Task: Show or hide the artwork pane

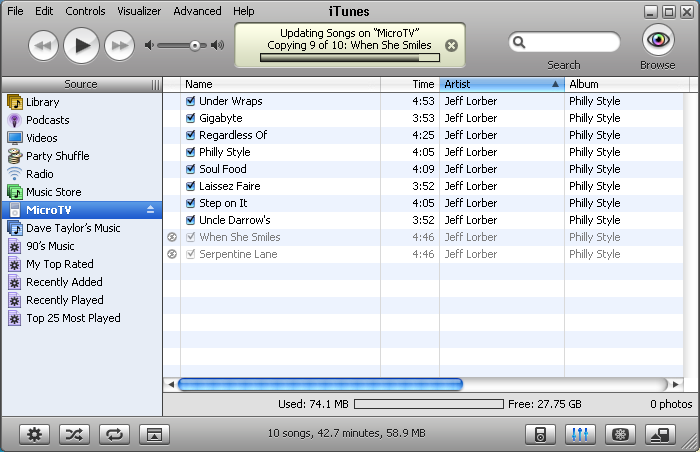Action: 154,434
